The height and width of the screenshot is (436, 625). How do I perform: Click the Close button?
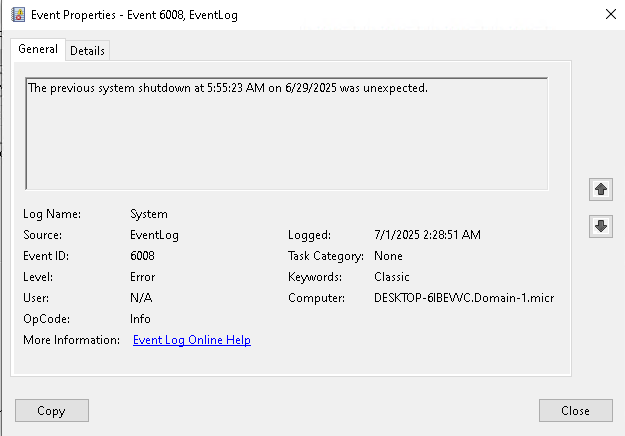(576, 410)
